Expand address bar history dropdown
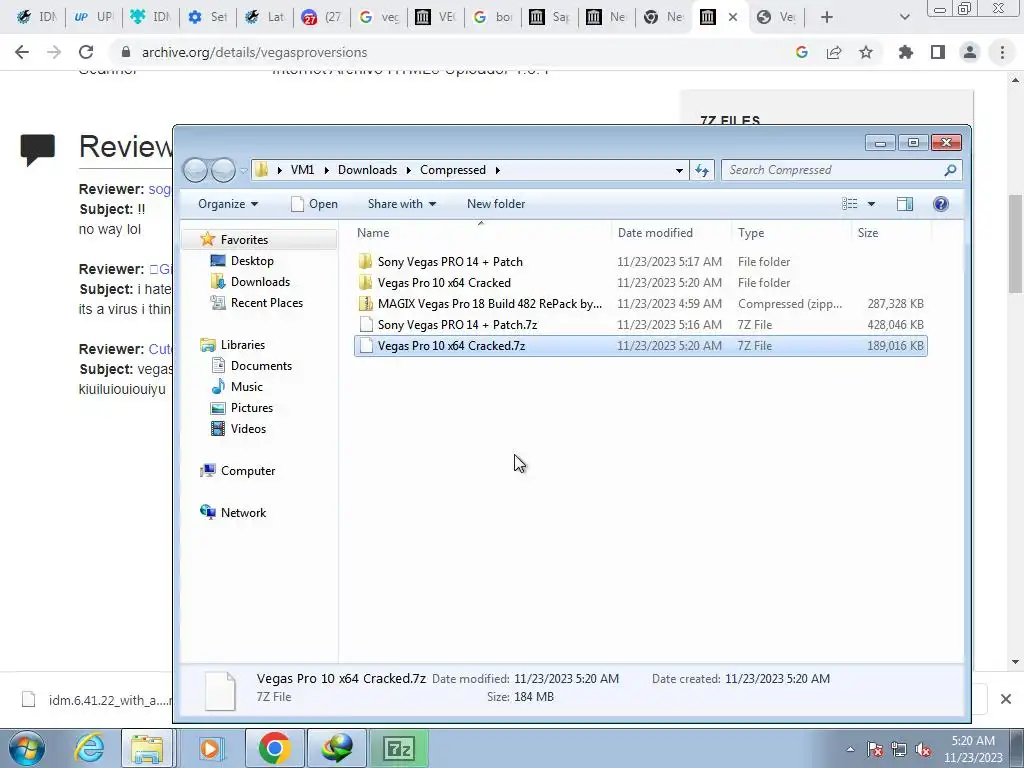1024x768 pixels. coord(679,170)
